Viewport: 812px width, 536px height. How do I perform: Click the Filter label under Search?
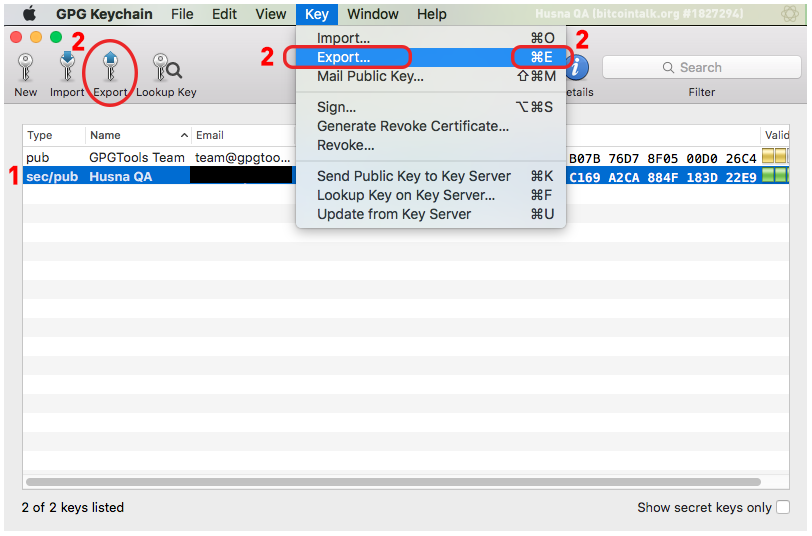(x=701, y=92)
